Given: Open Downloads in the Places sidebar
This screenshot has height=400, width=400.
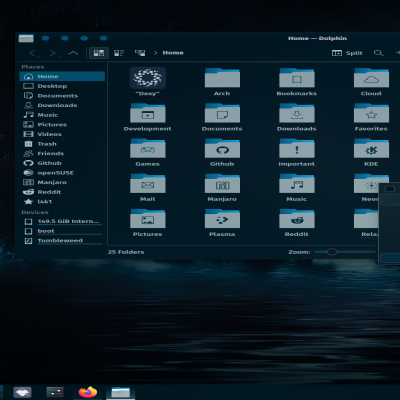Looking at the screenshot, I should click(62, 105).
